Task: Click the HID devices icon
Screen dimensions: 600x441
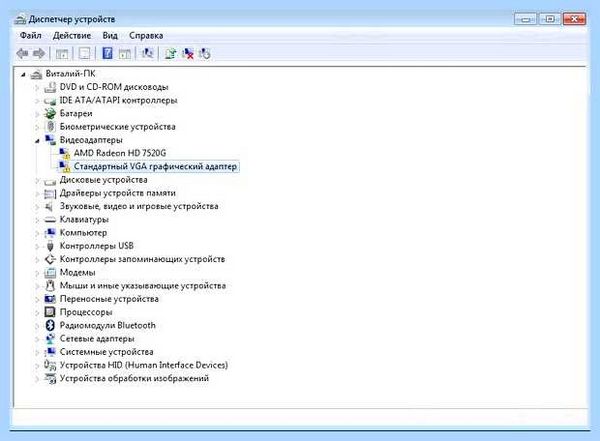Action: click(x=50, y=365)
